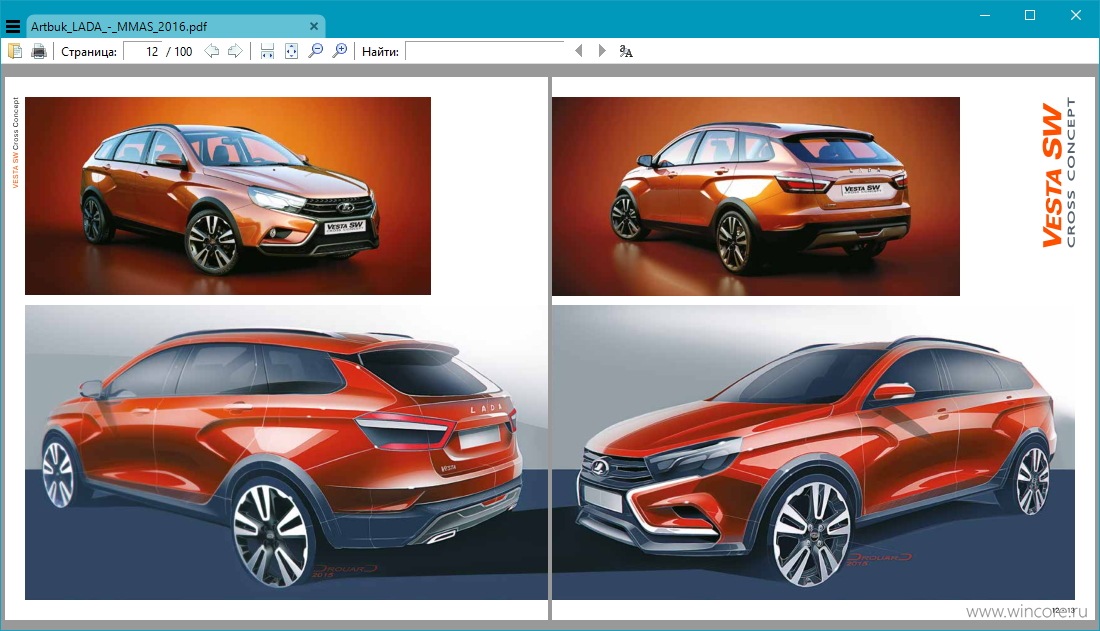Click the rear-quarter red car sketch

click(286, 452)
